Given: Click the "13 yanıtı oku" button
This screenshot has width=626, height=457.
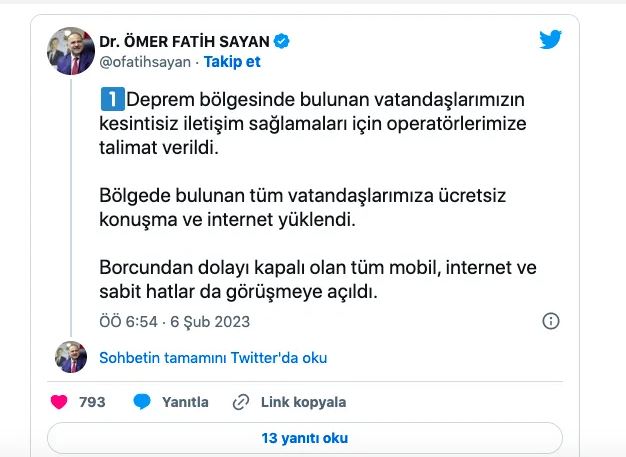Looking at the screenshot, I should [304, 438].
